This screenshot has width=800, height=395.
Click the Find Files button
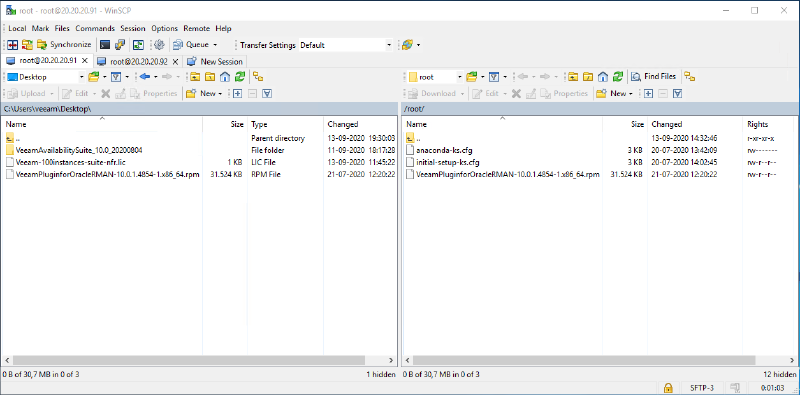click(654, 77)
